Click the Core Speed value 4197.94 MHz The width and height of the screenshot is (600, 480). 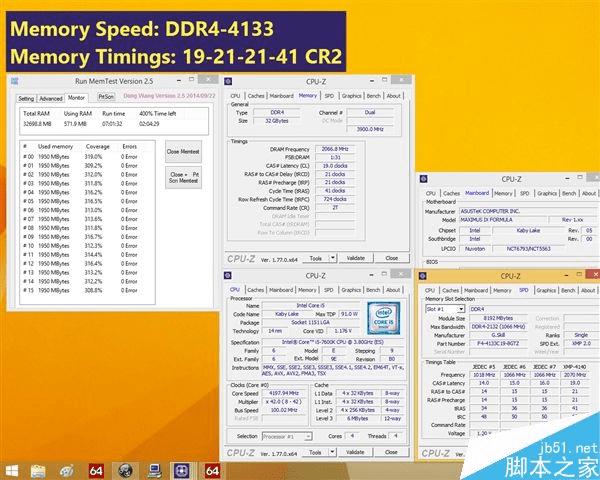tap(283, 393)
